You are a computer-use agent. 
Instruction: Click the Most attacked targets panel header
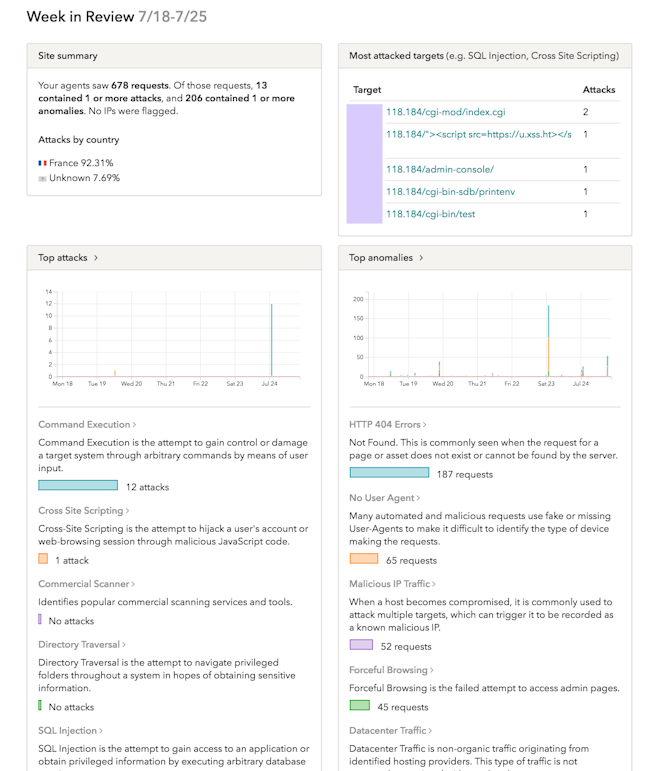click(x=485, y=56)
